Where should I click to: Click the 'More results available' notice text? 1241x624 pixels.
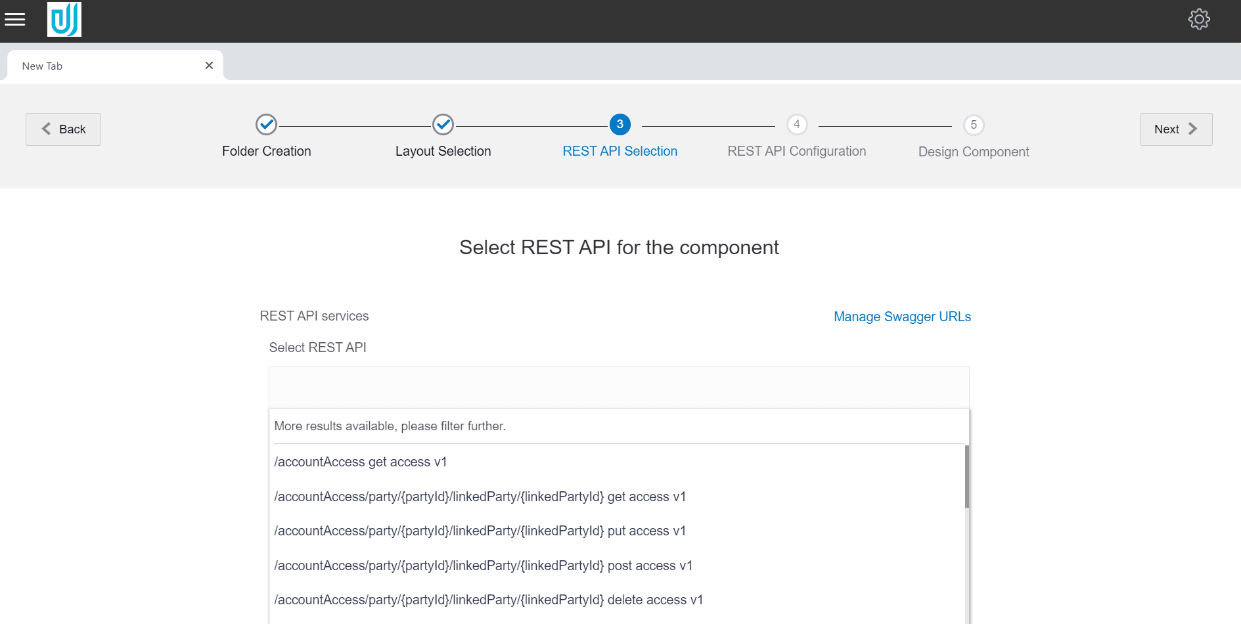[390, 426]
